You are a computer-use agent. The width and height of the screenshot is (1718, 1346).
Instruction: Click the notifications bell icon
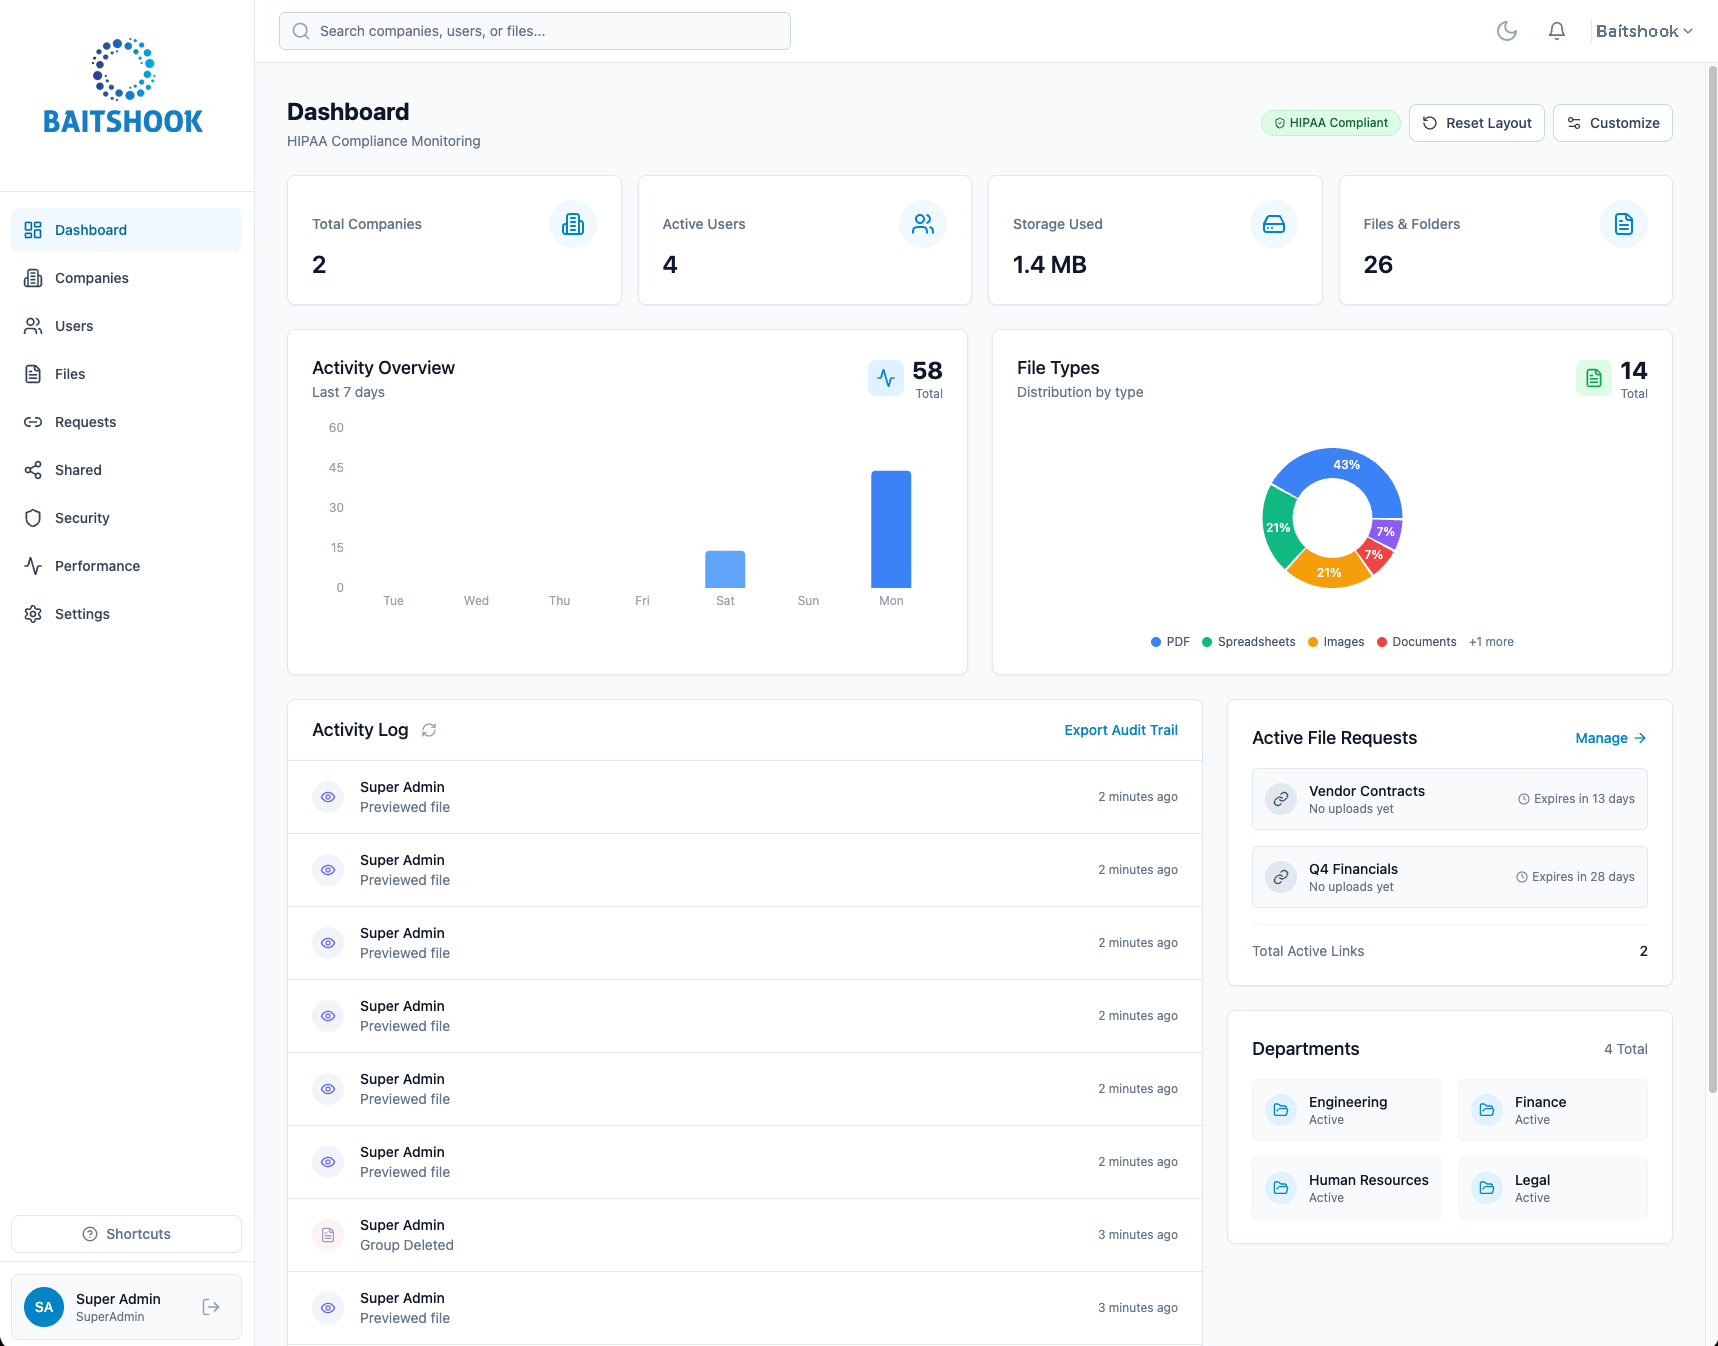pyautogui.click(x=1556, y=31)
